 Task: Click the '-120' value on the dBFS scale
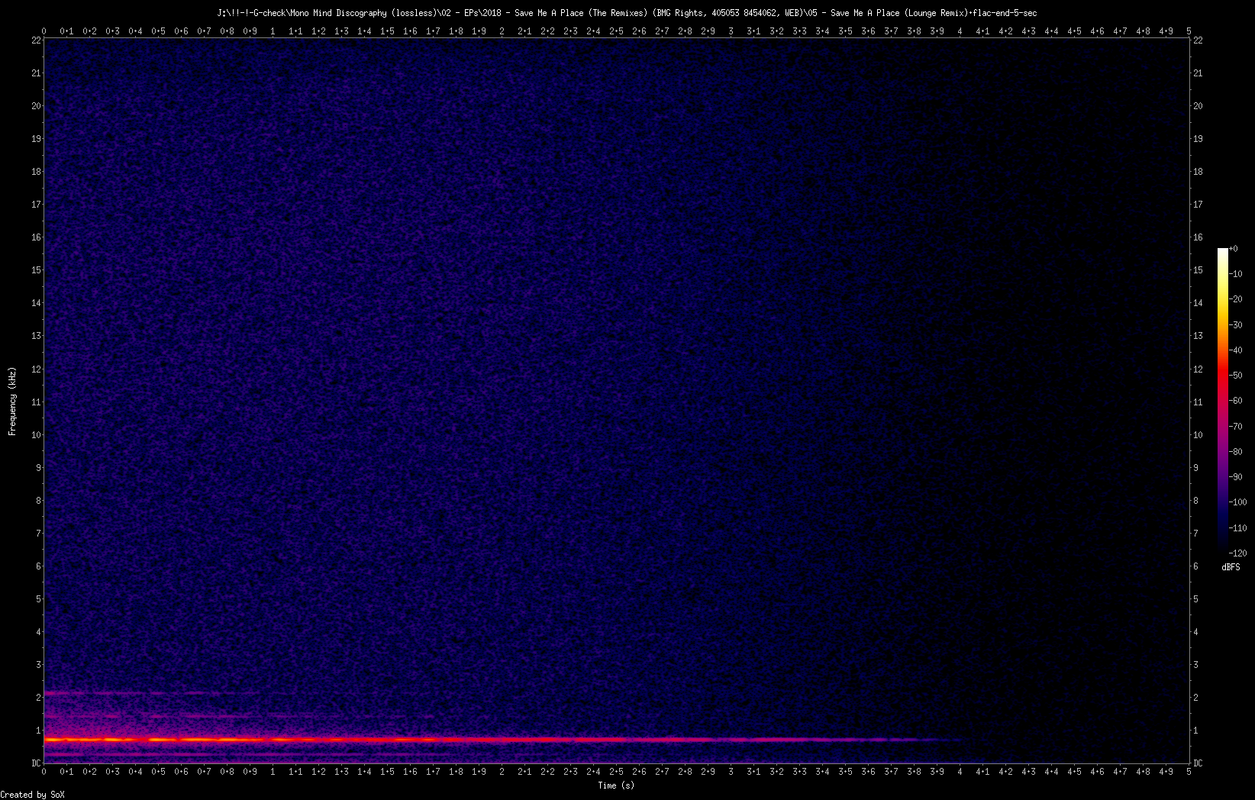(1238, 552)
